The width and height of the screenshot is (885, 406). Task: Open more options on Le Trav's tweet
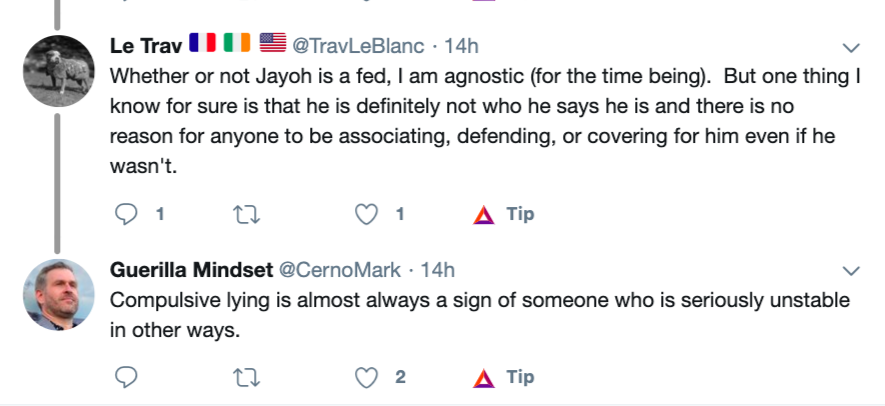pos(852,47)
